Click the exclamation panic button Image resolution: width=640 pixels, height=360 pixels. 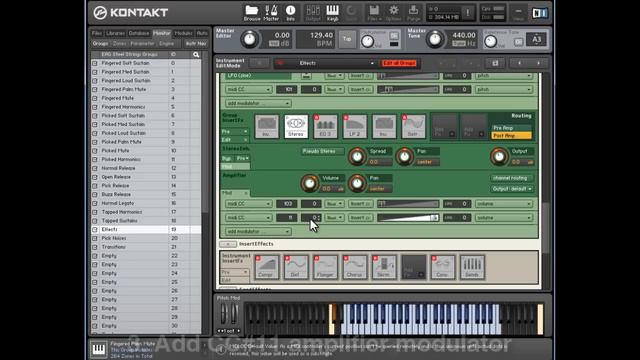468,13
